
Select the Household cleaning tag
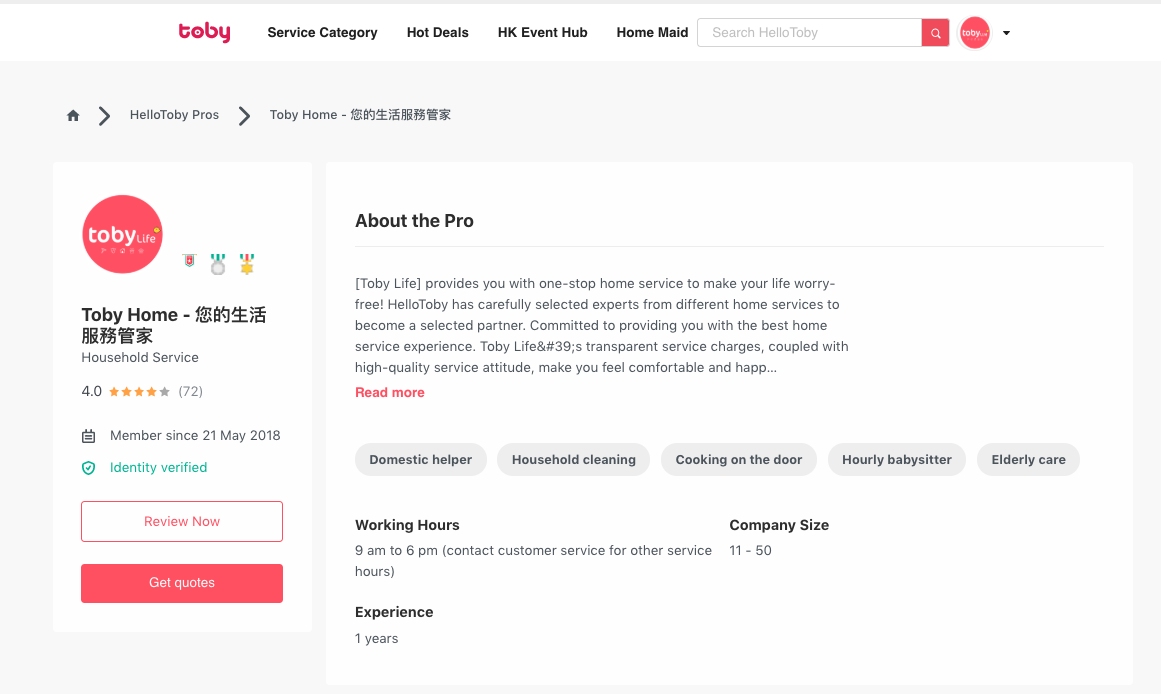(574, 460)
